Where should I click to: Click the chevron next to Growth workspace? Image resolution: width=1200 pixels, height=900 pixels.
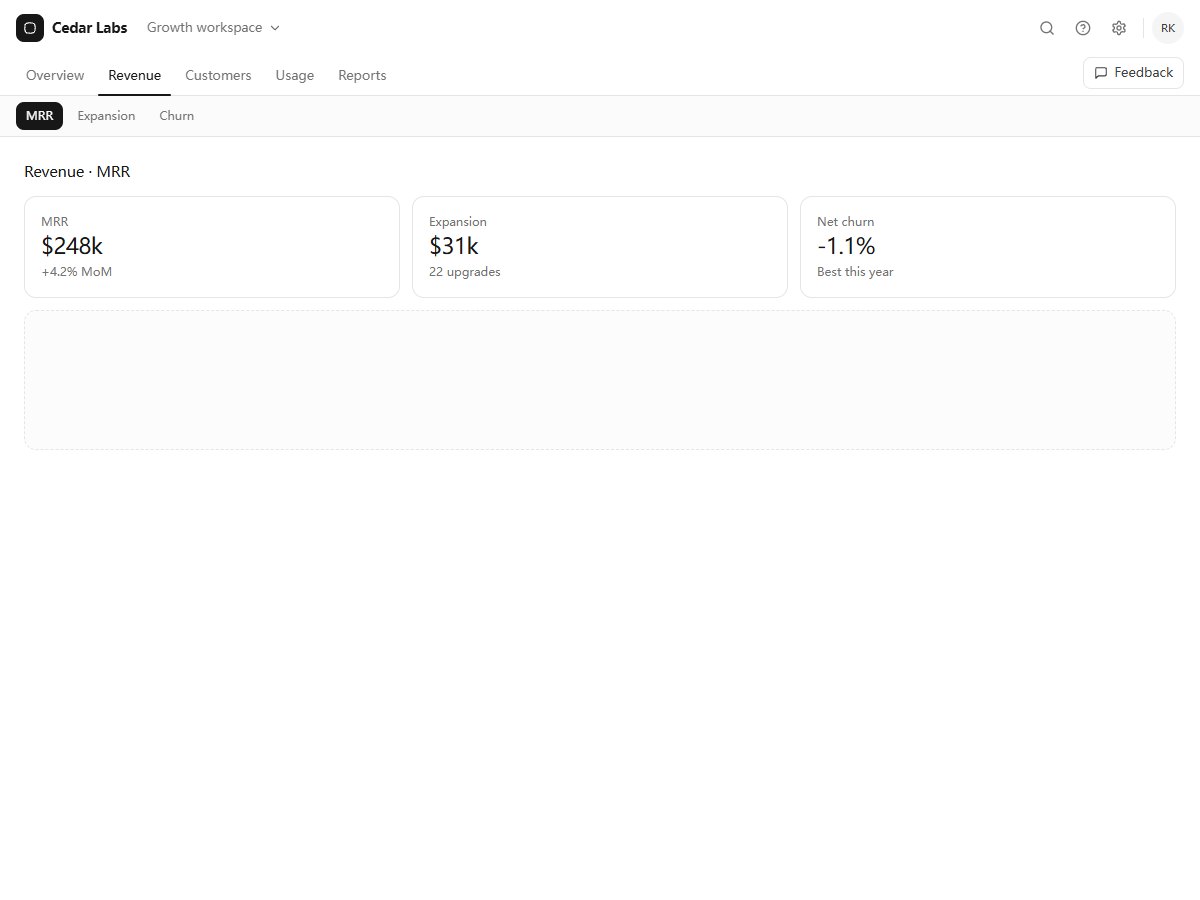275,28
